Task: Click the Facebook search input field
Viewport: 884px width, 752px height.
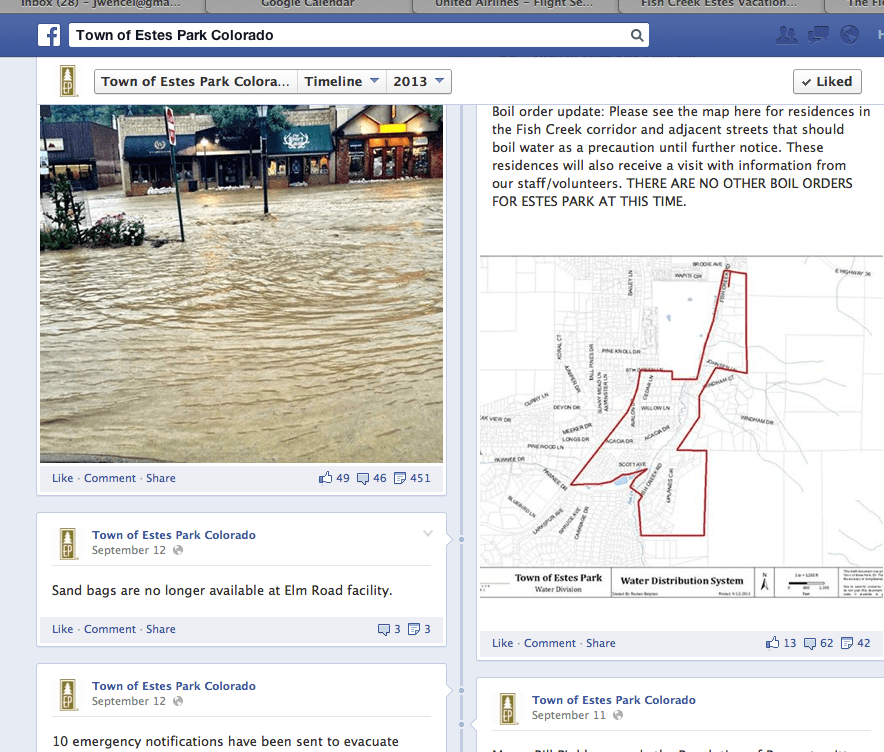Action: (x=350, y=36)
